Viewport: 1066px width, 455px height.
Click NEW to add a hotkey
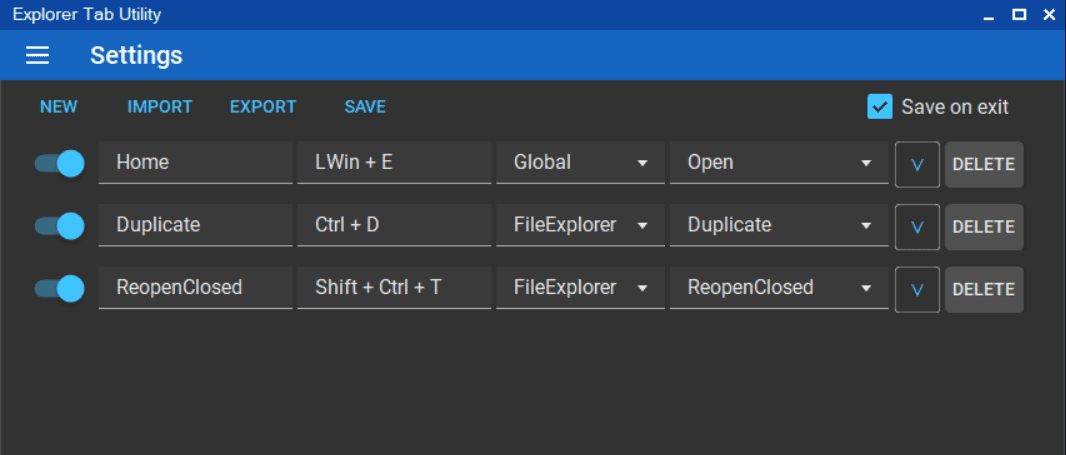(59, 107)
